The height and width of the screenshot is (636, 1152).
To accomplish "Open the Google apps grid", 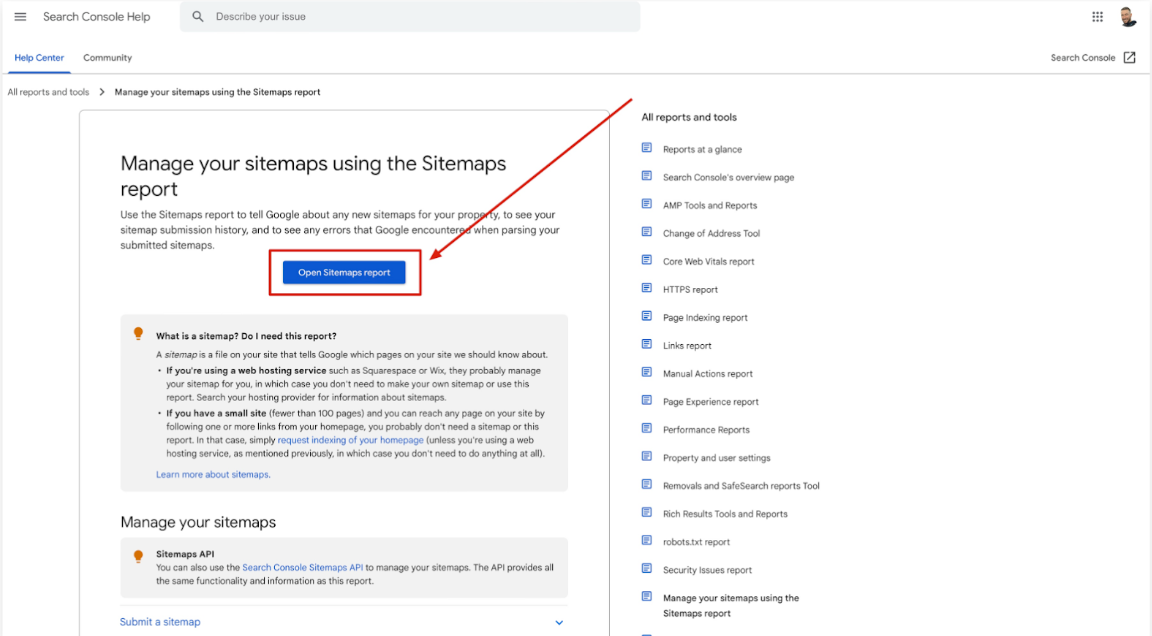I will pos(1097,17).
